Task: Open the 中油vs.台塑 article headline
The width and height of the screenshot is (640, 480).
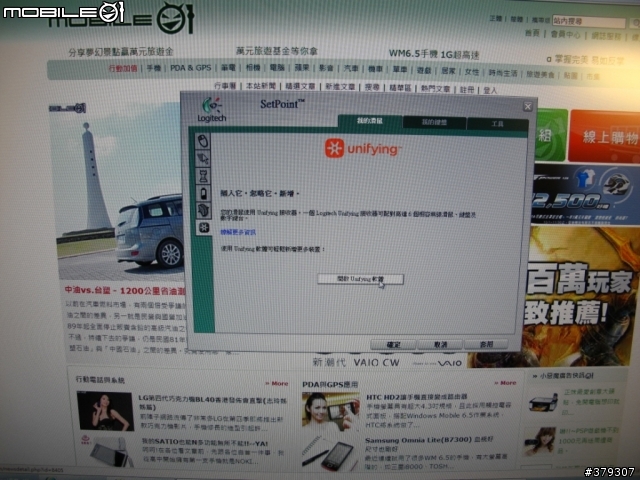Action: point(125,291)
